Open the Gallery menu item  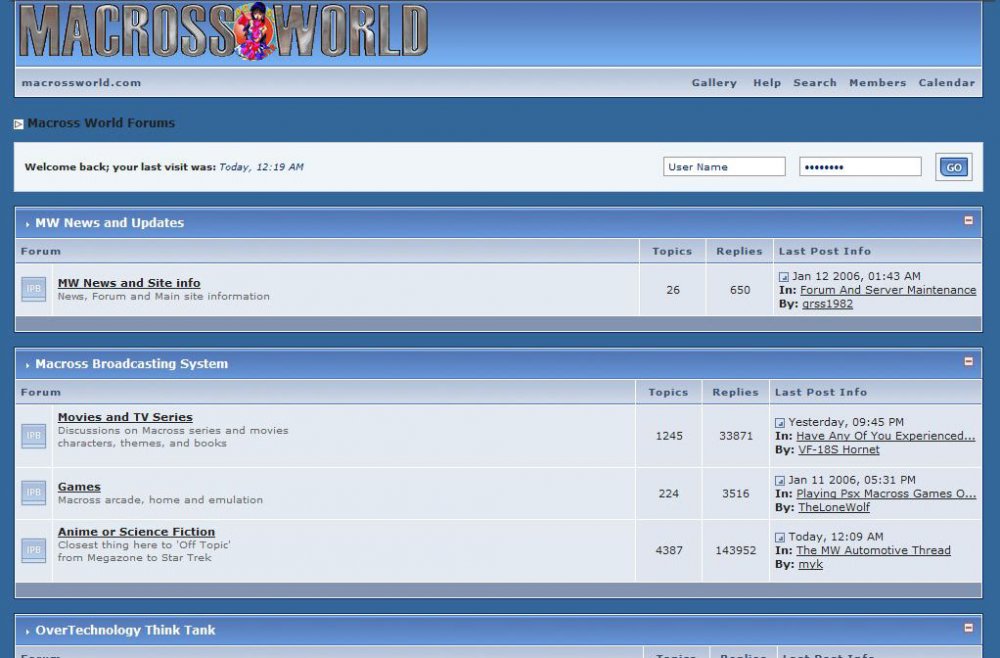[x=714, y=83]
